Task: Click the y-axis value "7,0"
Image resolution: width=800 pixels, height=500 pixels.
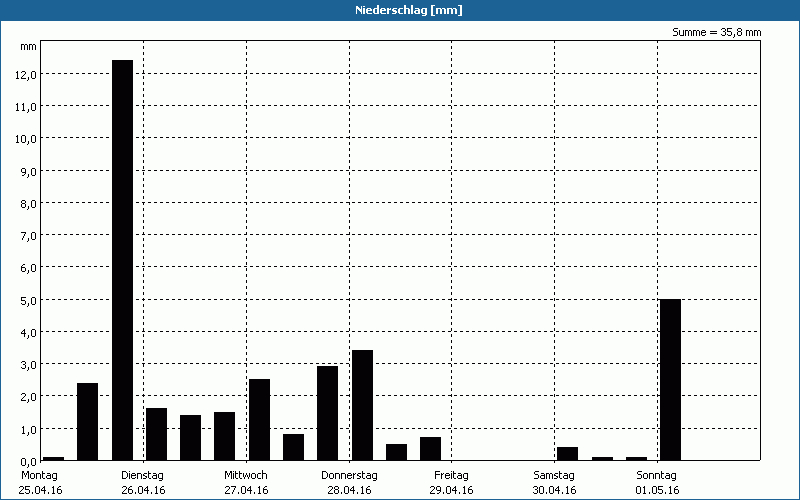Action: pyautogui.click(x=29, y=236)
